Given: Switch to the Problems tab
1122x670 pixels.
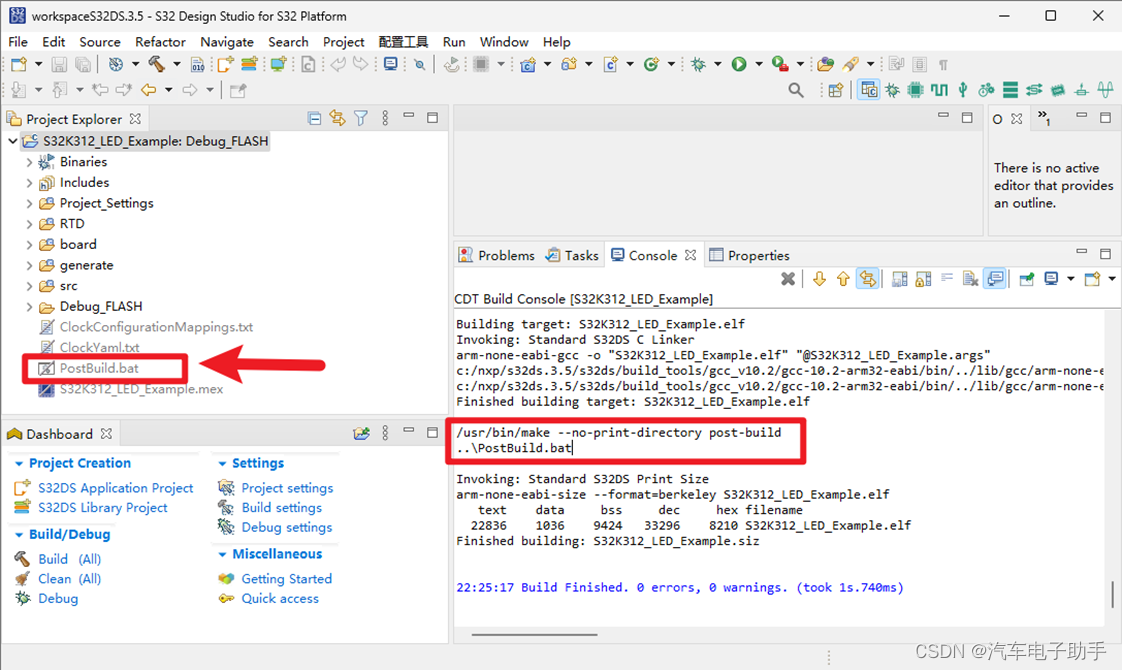Looking at the screenshot, I should (x=497, y=256).
